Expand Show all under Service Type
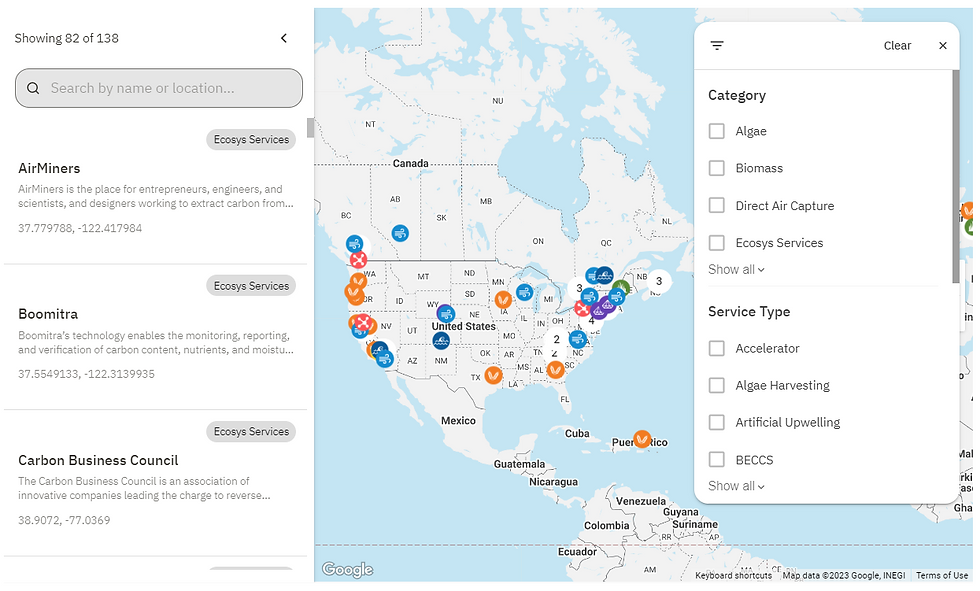Screen dimensions: 980x591 736,485
